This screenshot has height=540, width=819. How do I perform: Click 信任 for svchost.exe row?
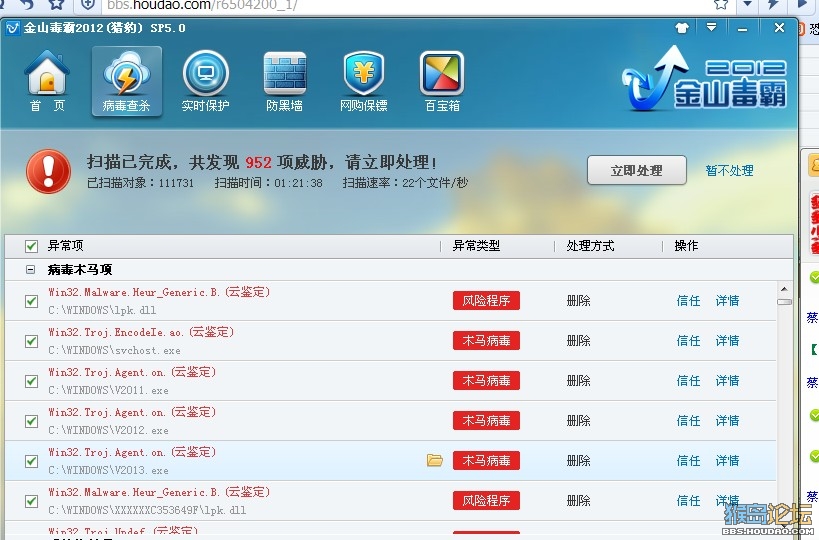[688, 341]
